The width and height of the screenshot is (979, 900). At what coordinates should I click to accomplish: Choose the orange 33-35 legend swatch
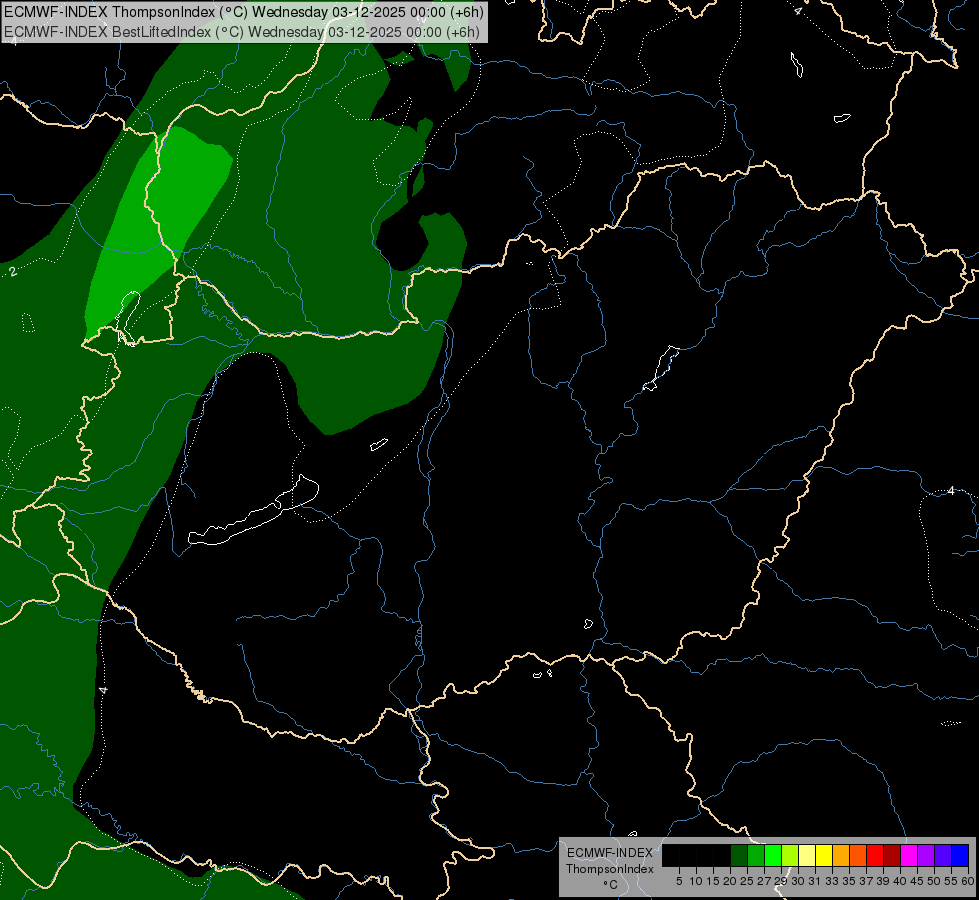click(x=840, y=855)
